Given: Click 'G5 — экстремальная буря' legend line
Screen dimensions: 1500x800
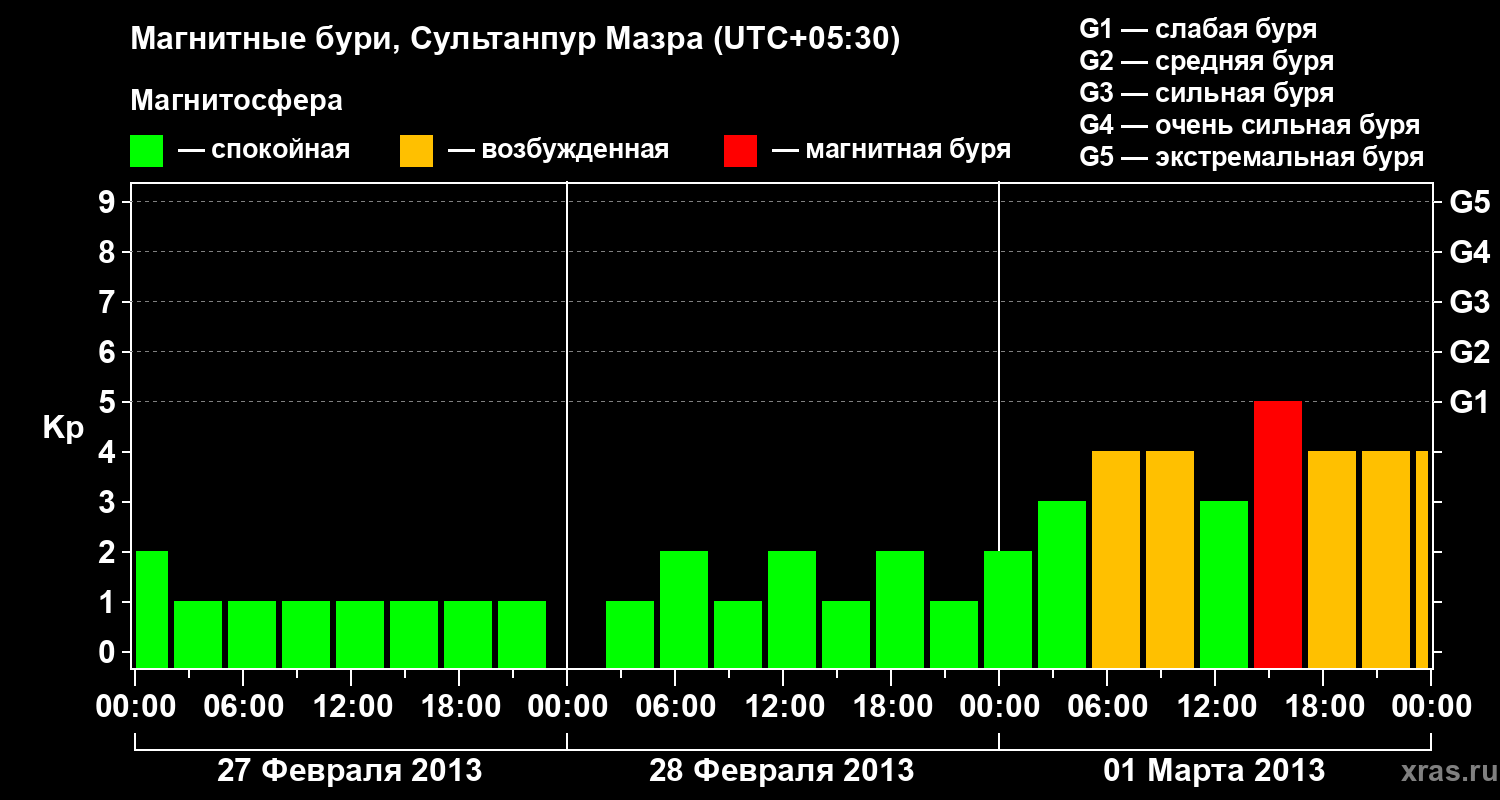Looking at the screenshot, I should (x=1252, y=157).
